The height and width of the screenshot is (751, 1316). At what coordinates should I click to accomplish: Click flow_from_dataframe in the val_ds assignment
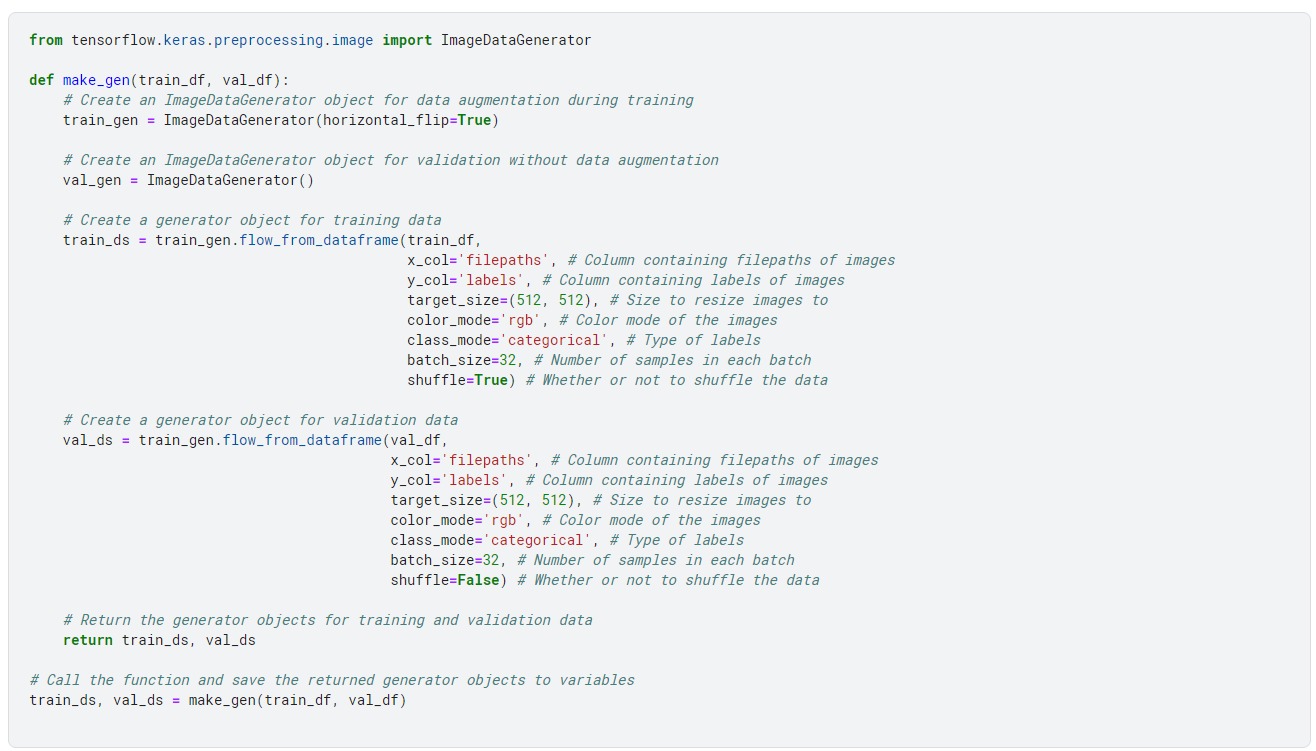pyautogui.click(x=302, y=440)
